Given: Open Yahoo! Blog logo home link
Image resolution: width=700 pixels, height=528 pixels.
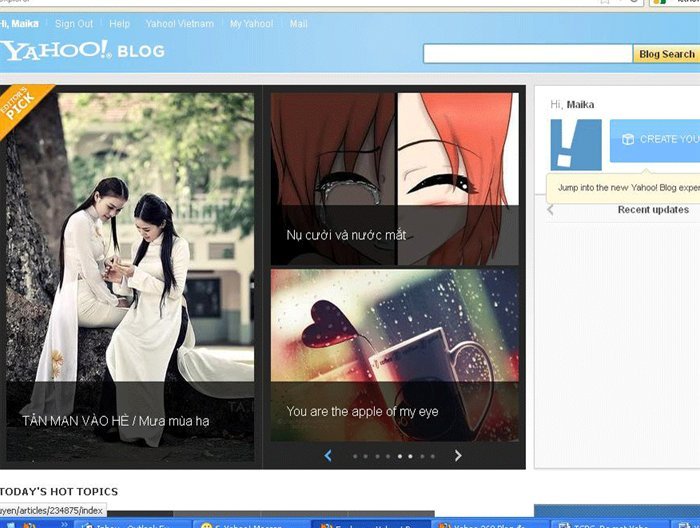Looking at the screenshot, I should (x=83, y=50).
